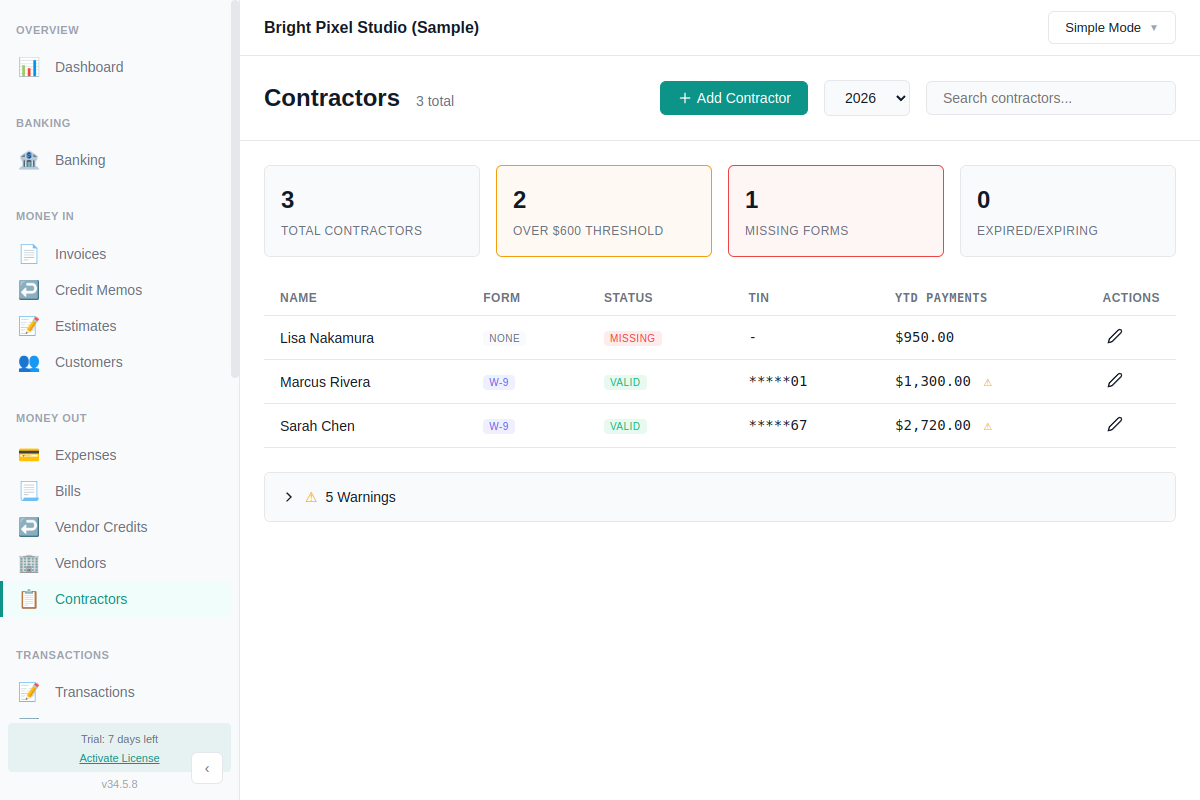The height and width of the screenshot is (800, 1200).
Task: Navigate to Bills in the sidebar
Action: coord(68,491)
